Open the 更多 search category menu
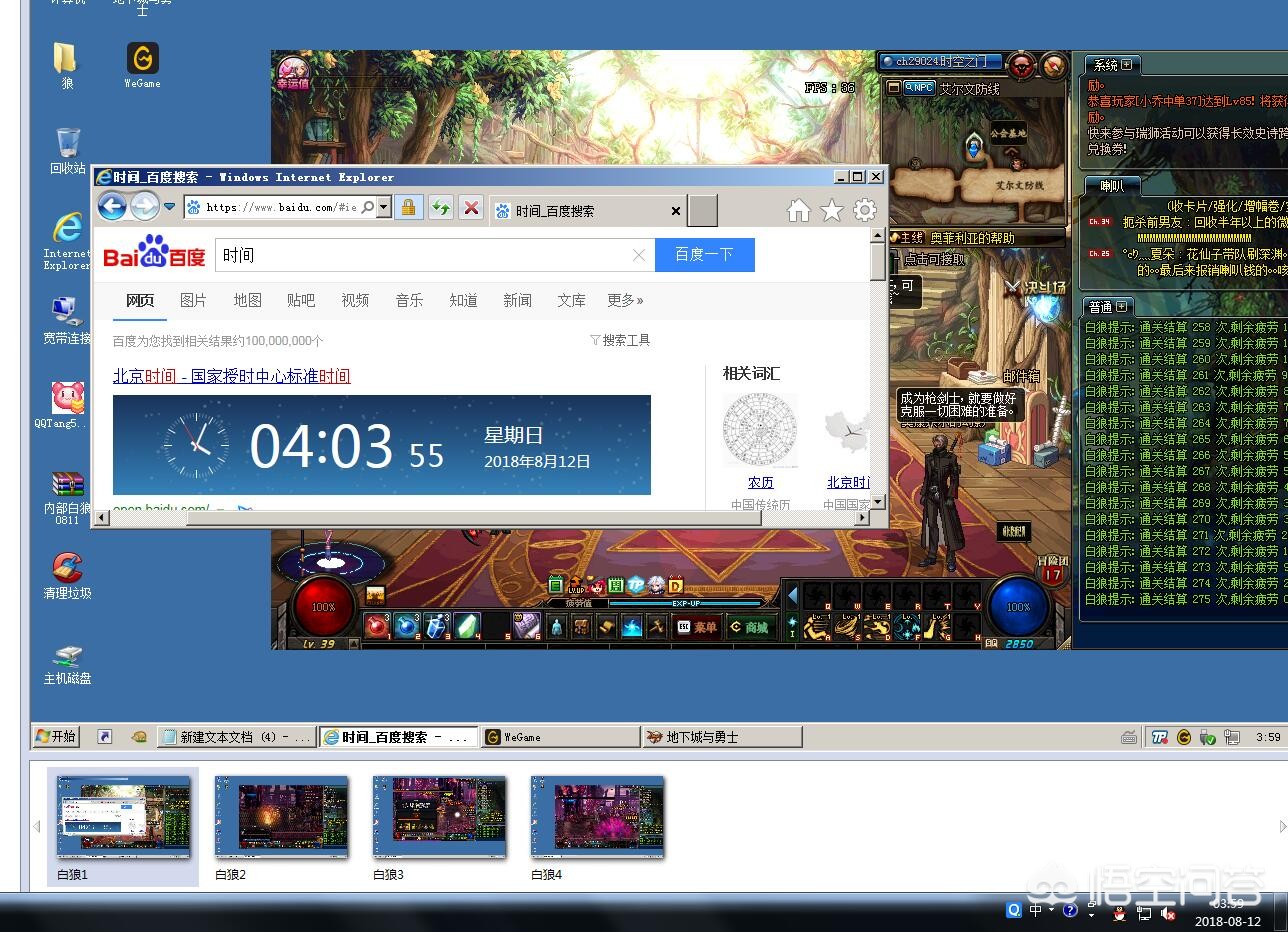The width and height of the screenshot is (1288, 932). pyautogui.click(x=625, y=300)
